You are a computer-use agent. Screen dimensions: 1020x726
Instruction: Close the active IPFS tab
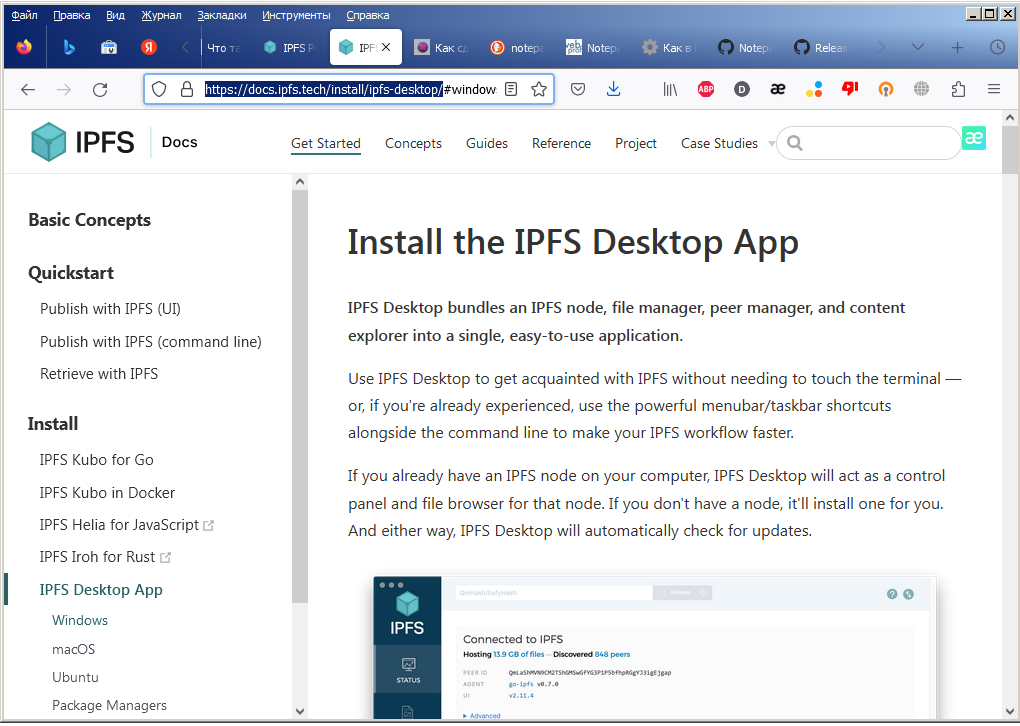[386, 47]
